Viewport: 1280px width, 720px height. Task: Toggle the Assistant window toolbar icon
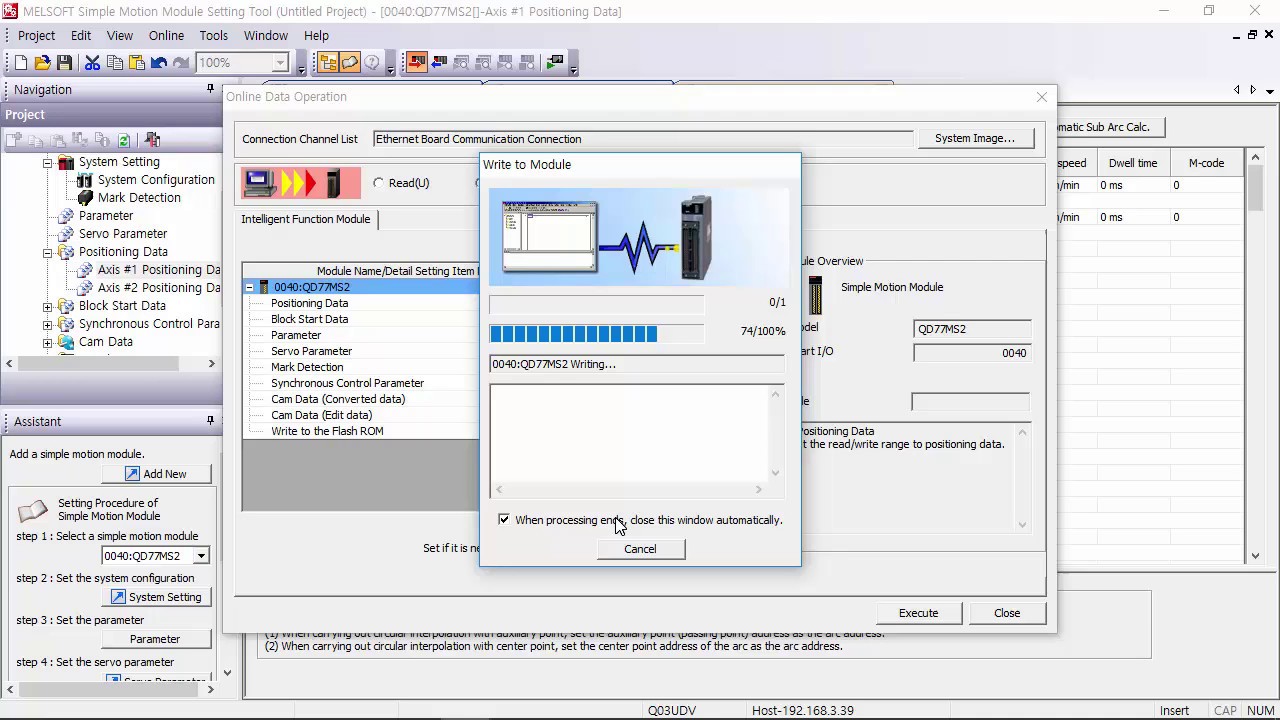350,63
